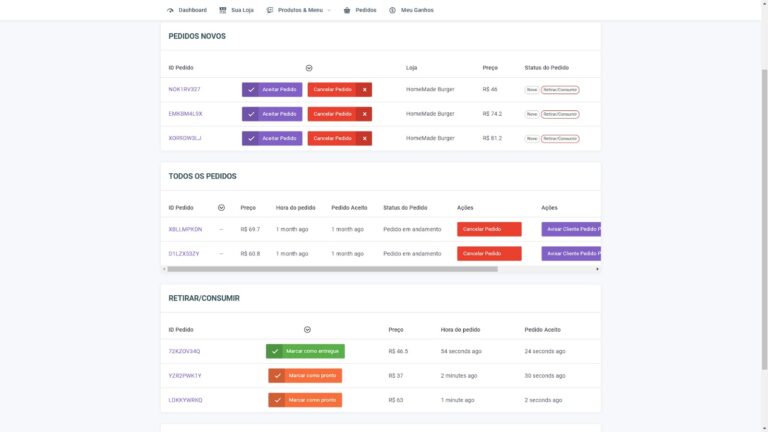Cancel in-progress order XBLLMPK0N
This screenshot has height=432, width=768.
click(489, 229)
